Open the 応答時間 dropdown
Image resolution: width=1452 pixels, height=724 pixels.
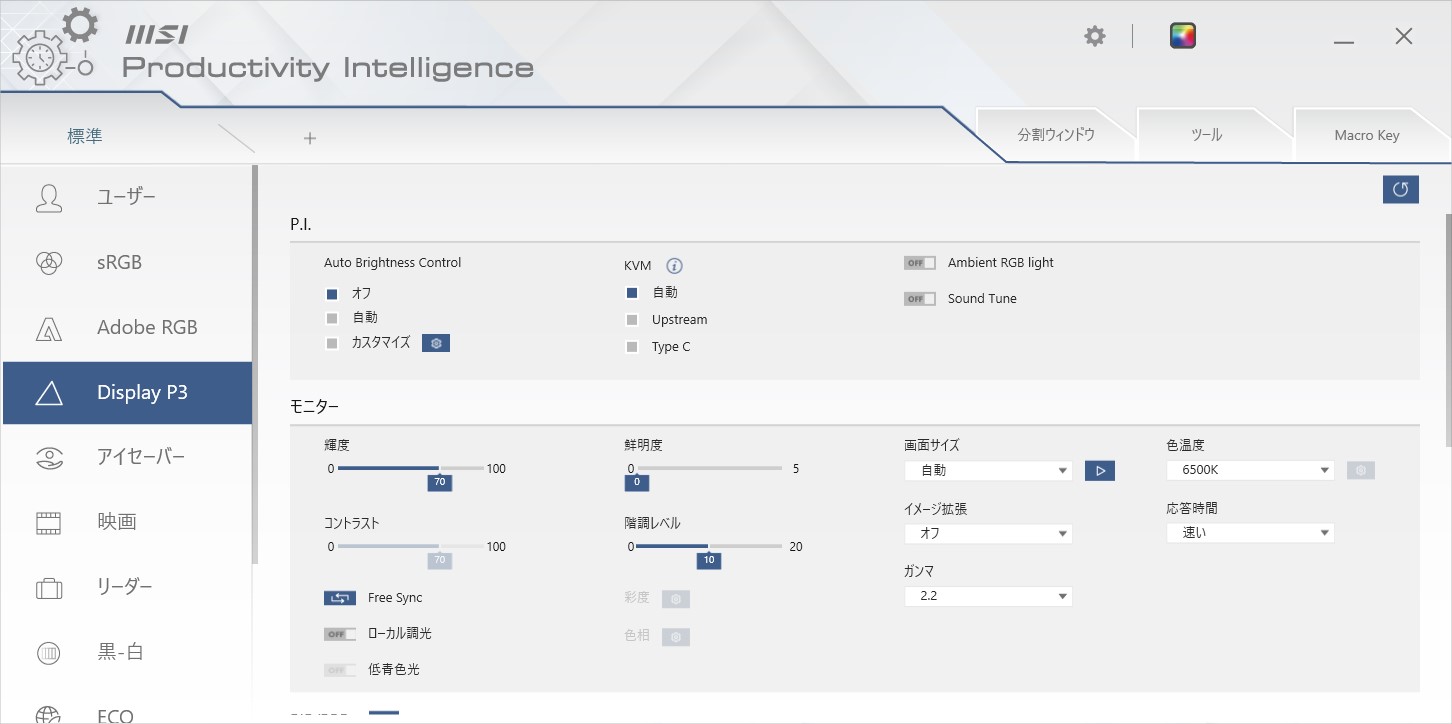pyautogui.click(x=1250, y=533)
